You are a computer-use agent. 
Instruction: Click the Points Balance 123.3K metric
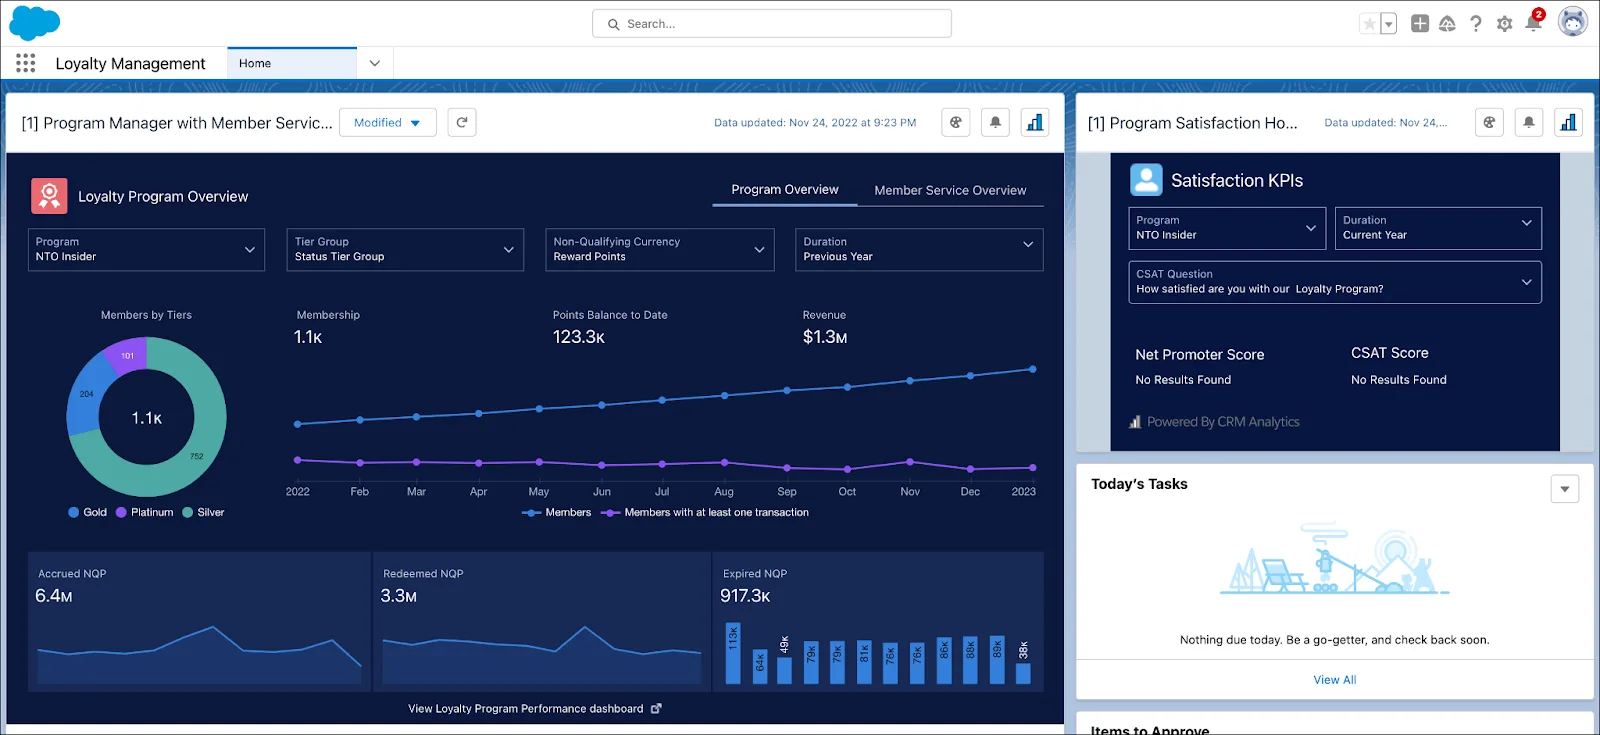(579, 337)
